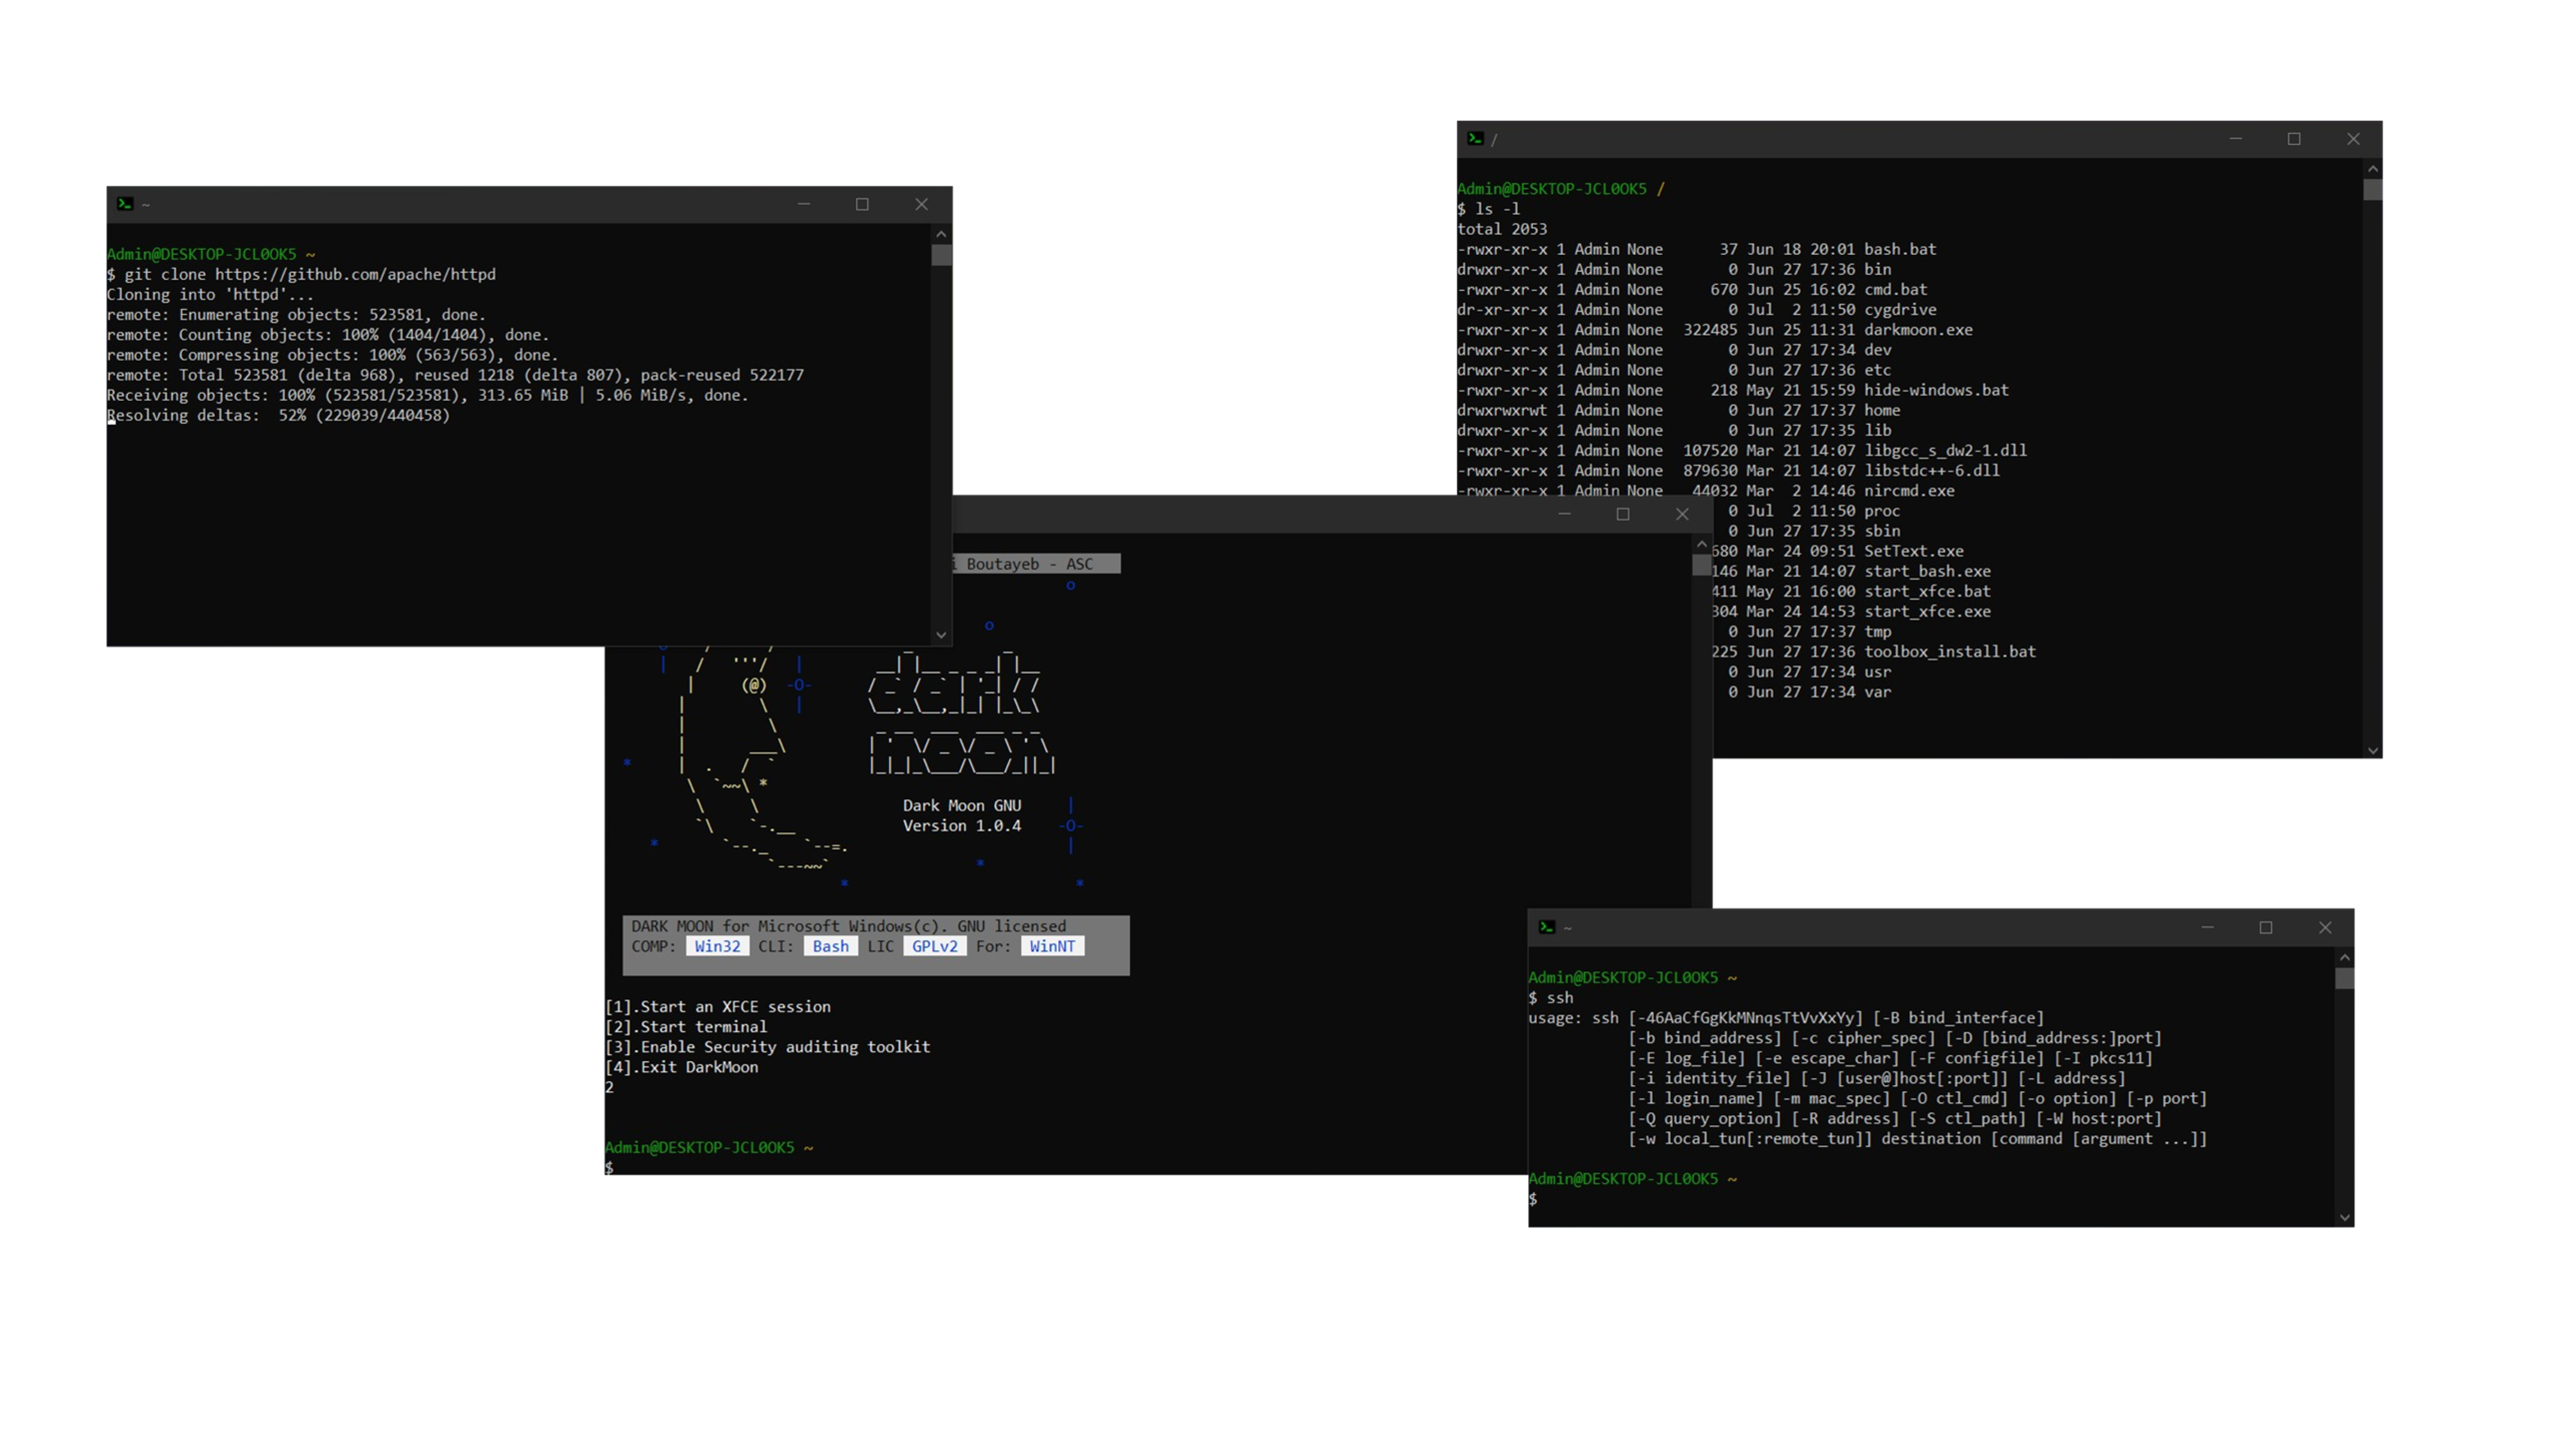Screen dimensions: 2576x1449
Task: Click terminal icon in ssh usage window
Action: (1546, 927)
